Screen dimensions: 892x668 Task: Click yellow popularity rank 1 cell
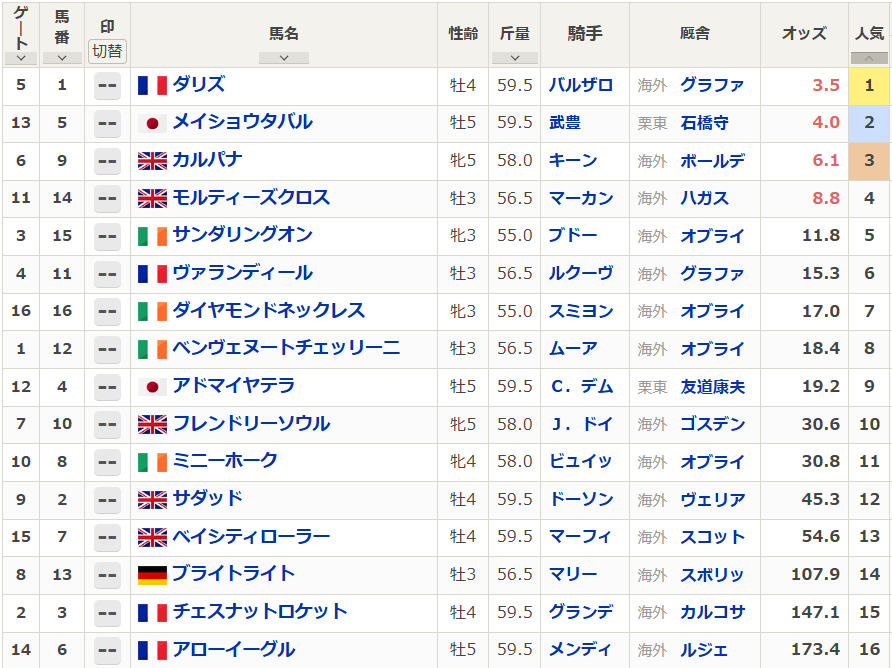click(x=869, y=86)
